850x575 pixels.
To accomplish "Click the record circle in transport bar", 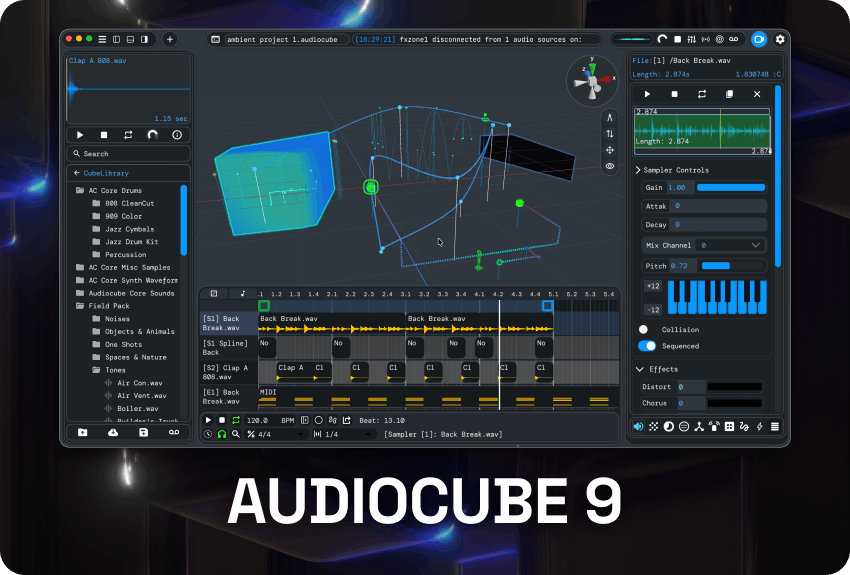I will (x=318, y=420).
